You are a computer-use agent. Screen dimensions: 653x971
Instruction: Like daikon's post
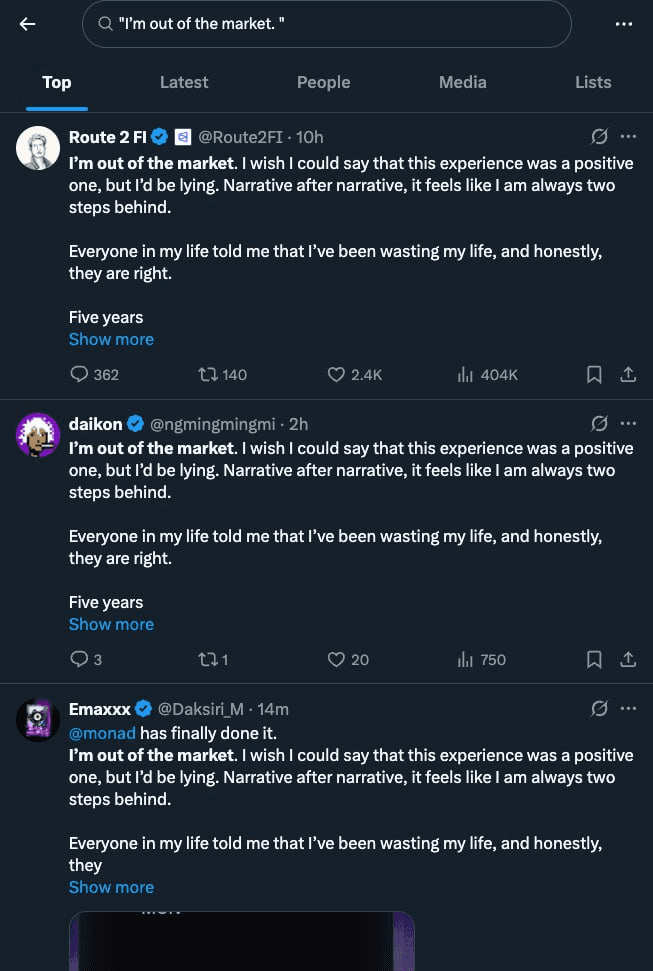tap(337, 659)
